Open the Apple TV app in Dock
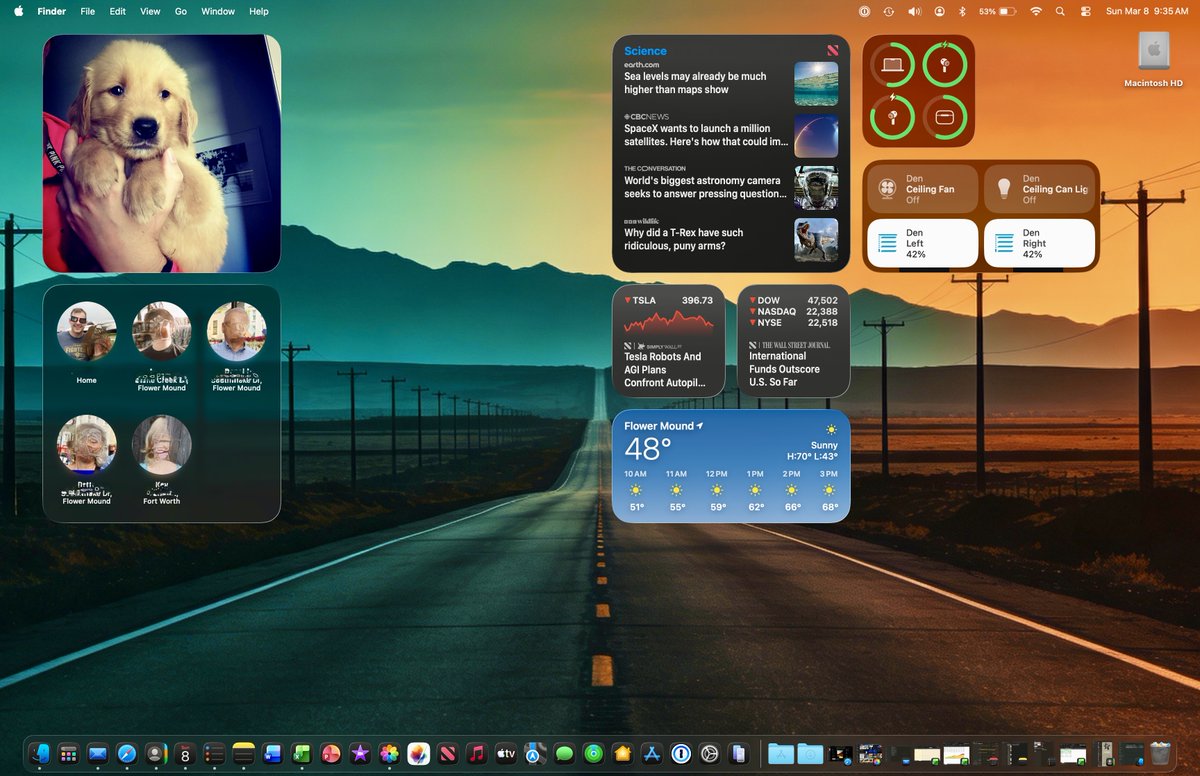This screenshot has width=1200, height=776. click(x=506, y=754)
